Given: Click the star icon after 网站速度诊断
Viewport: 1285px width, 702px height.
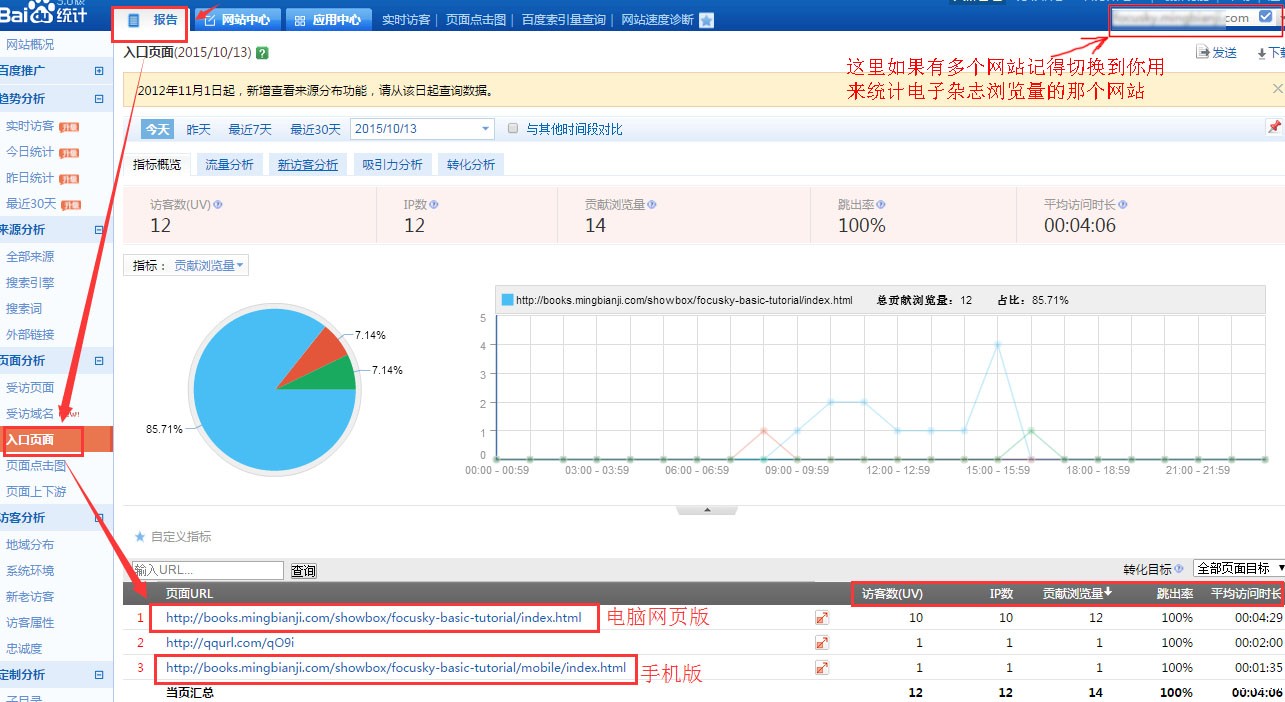Looking at the screenshot, I should click(706, 20).
